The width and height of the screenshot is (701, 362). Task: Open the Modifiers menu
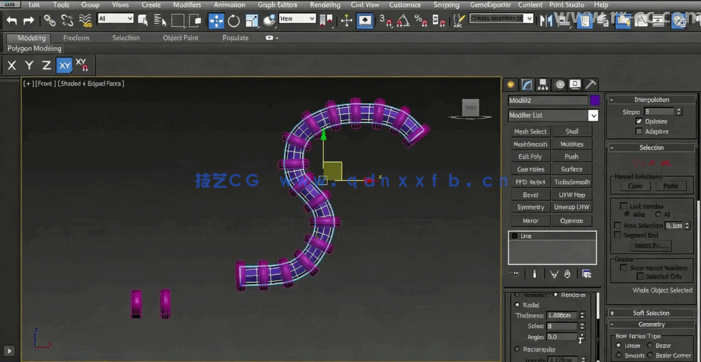coord(187,5)
